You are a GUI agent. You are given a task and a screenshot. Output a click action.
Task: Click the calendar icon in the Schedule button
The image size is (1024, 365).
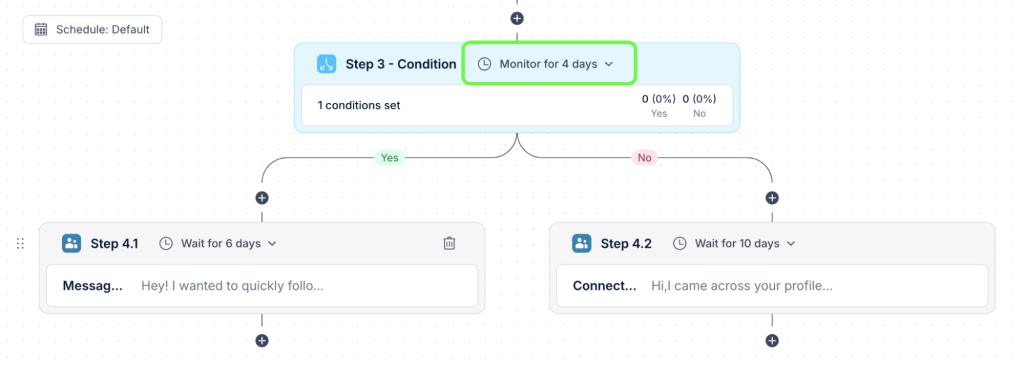point(40,29)
